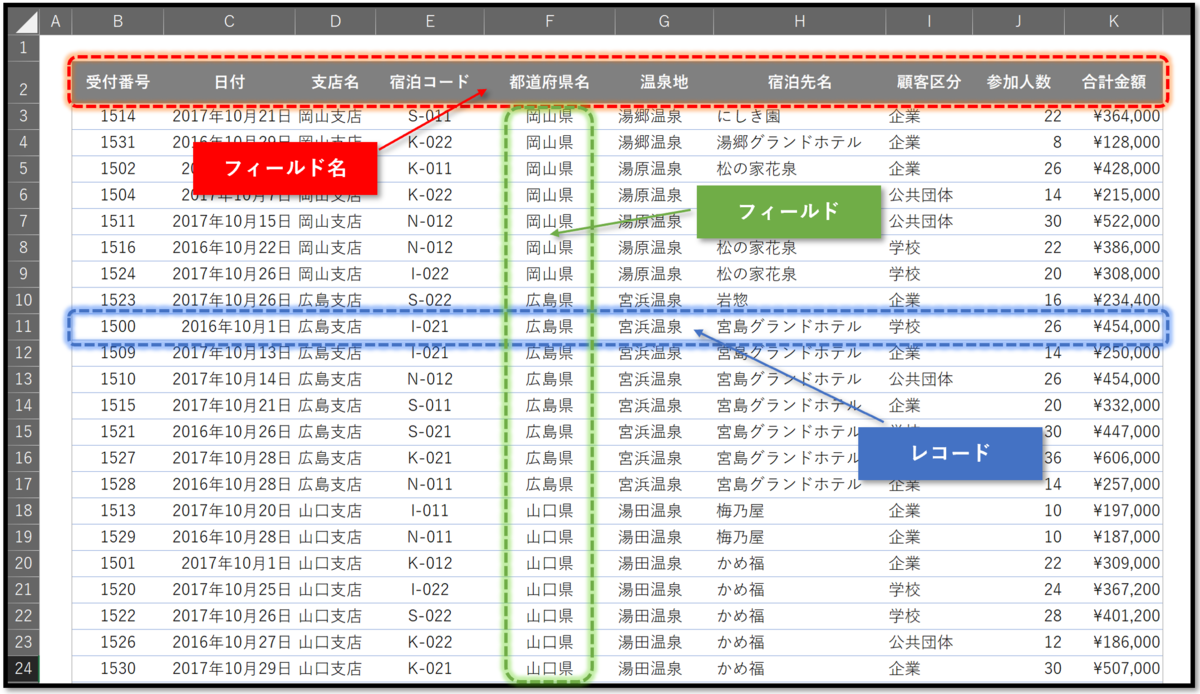Select column header letter B
This screenshot has width=1200, height=694.
[117, 20]
